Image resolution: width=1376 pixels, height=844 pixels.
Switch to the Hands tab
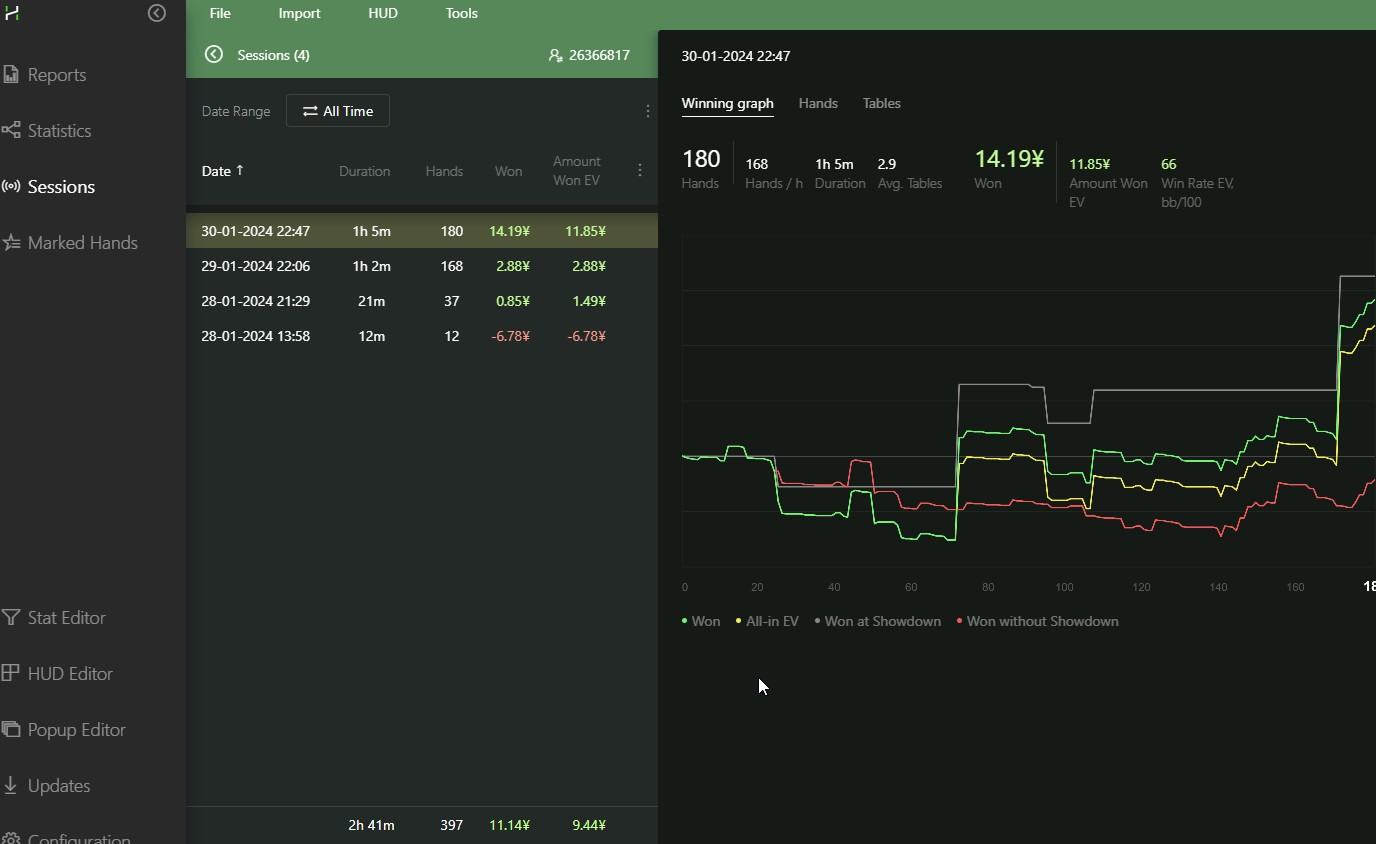tap(818, 103)
